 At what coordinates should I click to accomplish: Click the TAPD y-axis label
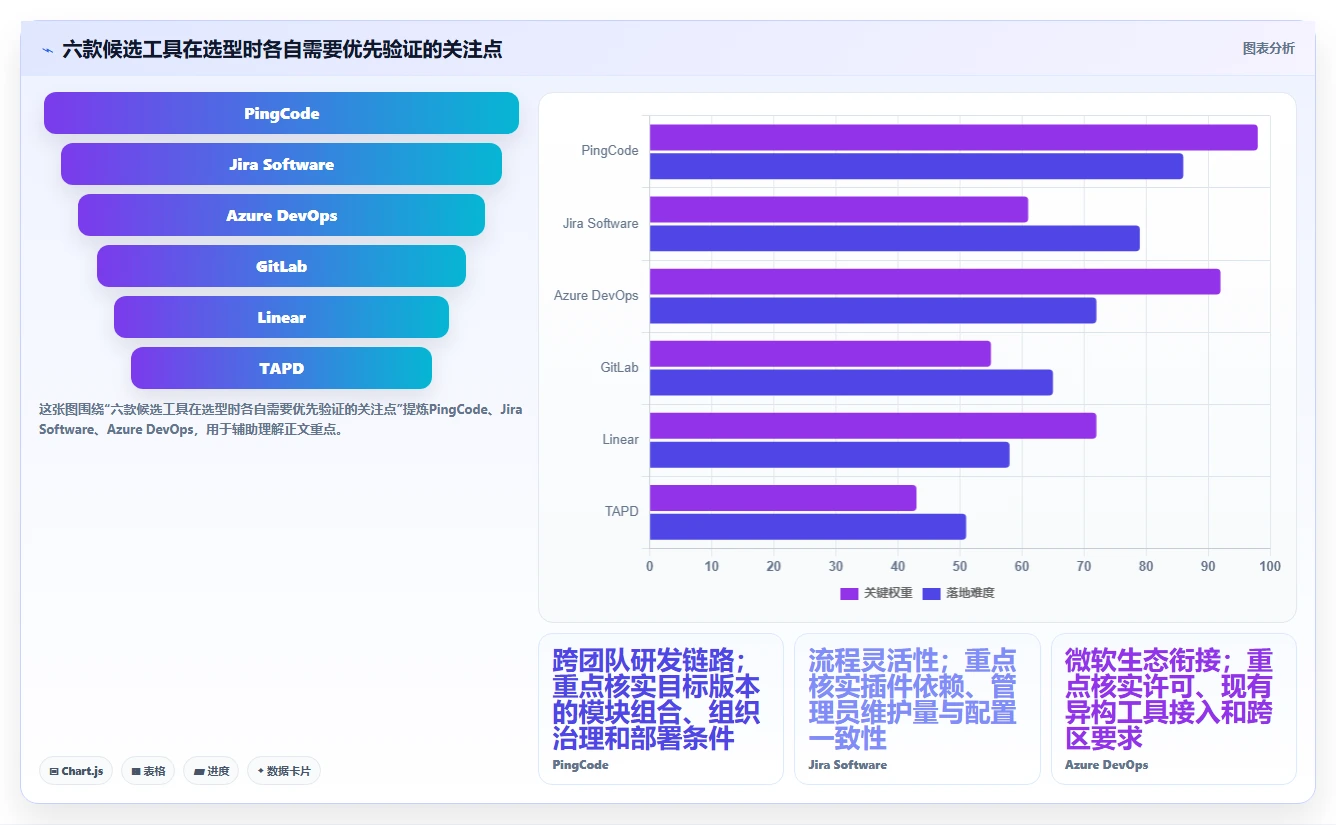[x=621, y=511]
